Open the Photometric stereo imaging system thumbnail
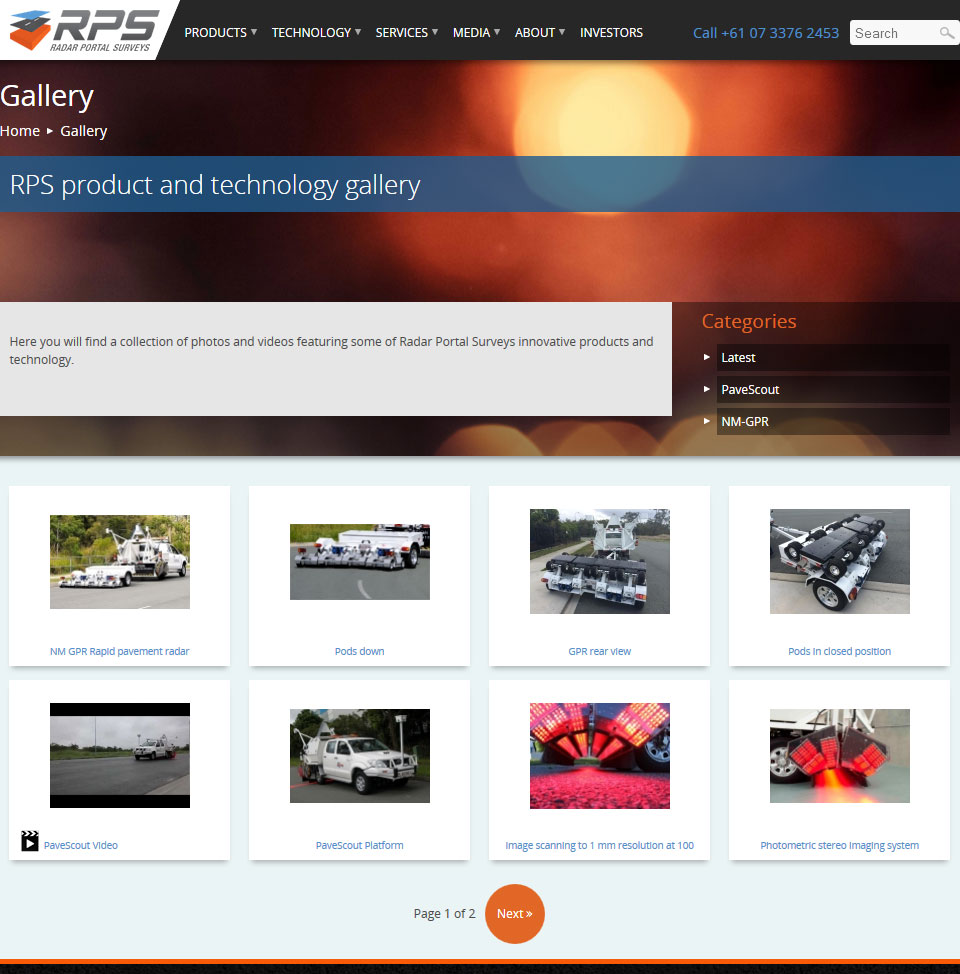 (x=839, y=755)
